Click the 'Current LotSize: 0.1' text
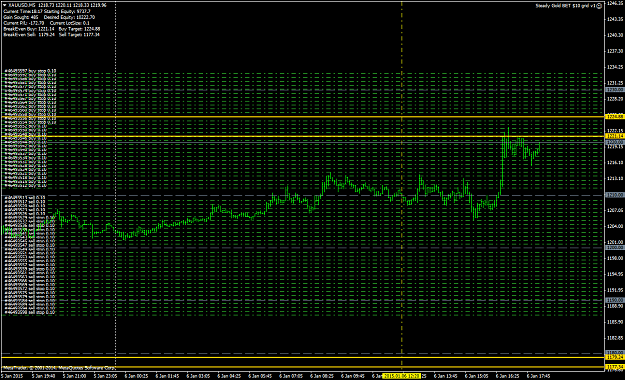The image size is (625, 380). tap(69, 23)
